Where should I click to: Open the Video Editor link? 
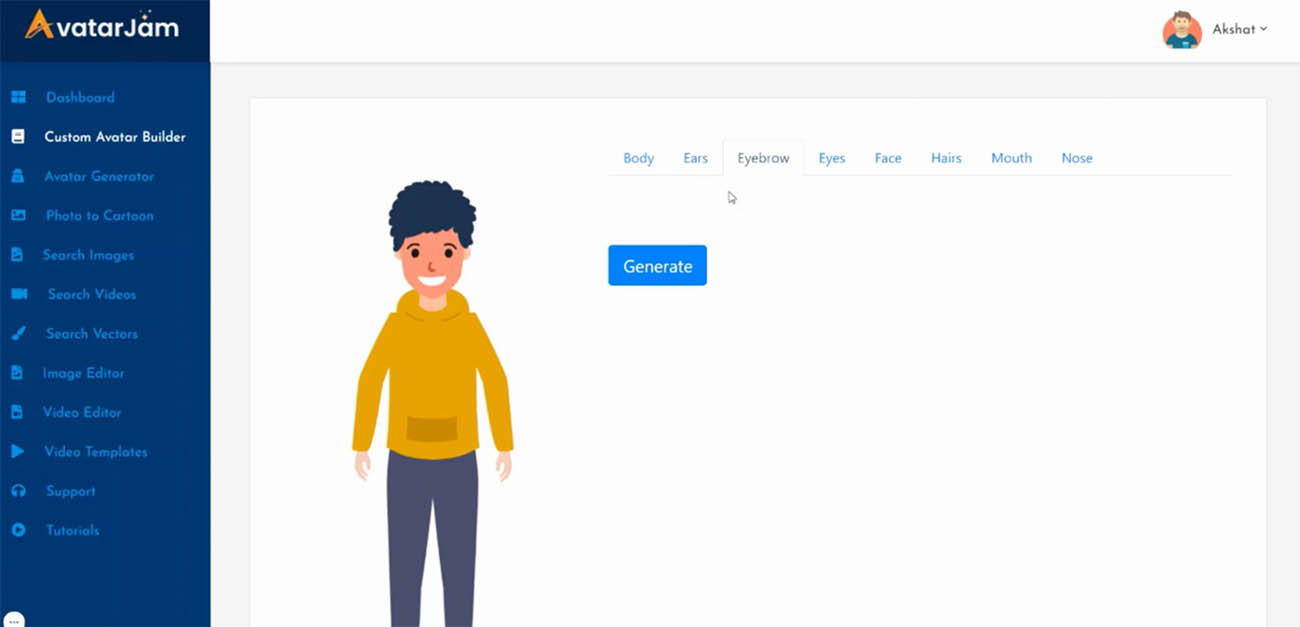(x=82, y=412)
